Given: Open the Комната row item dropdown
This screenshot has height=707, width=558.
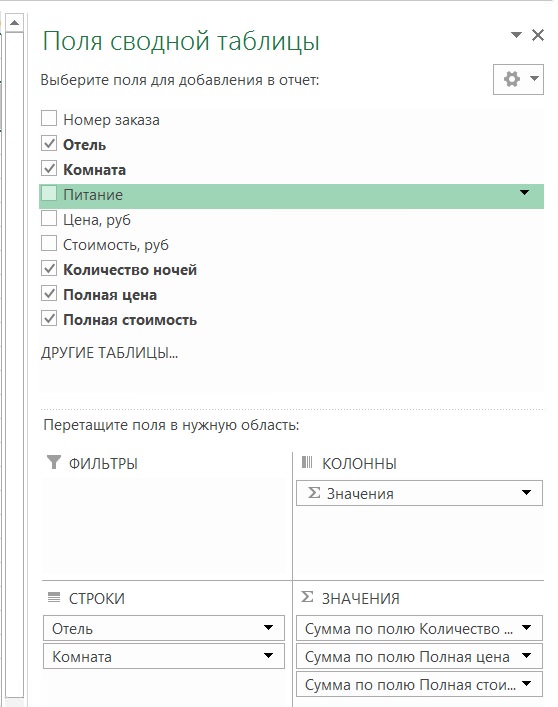Looking at the screenshot, I should [268, 656].
